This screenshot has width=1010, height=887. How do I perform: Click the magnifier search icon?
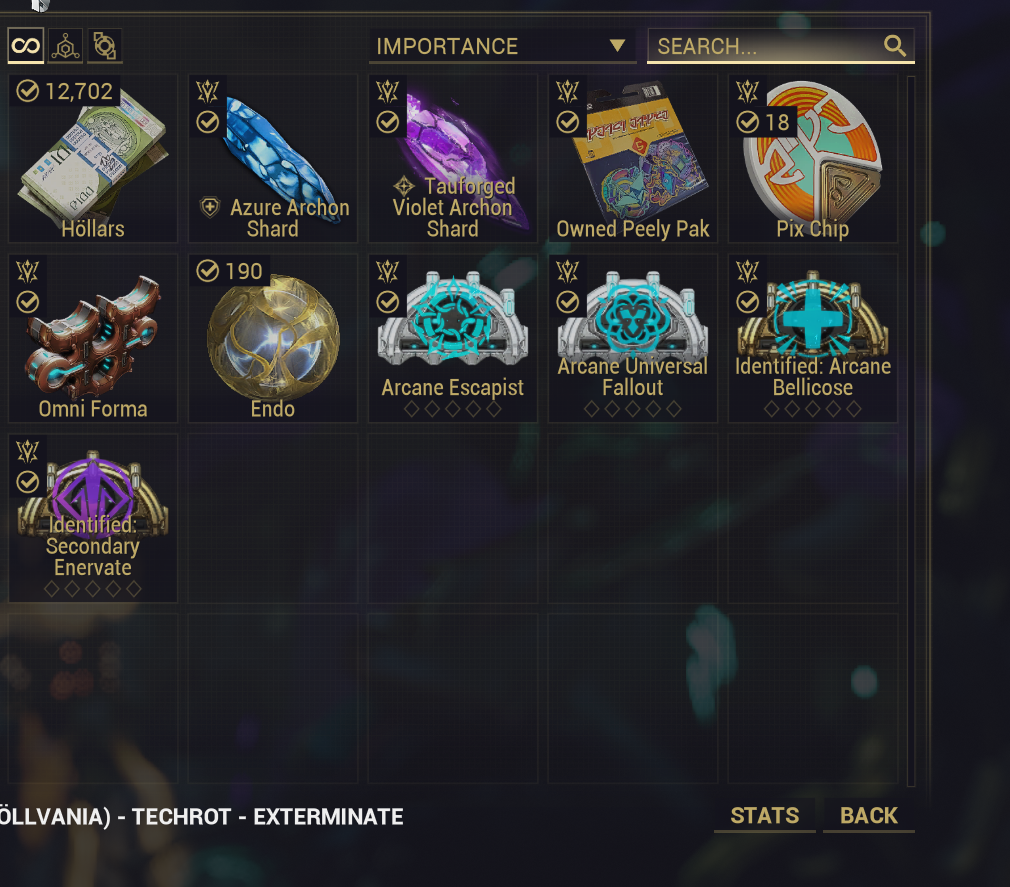(895, 46)
